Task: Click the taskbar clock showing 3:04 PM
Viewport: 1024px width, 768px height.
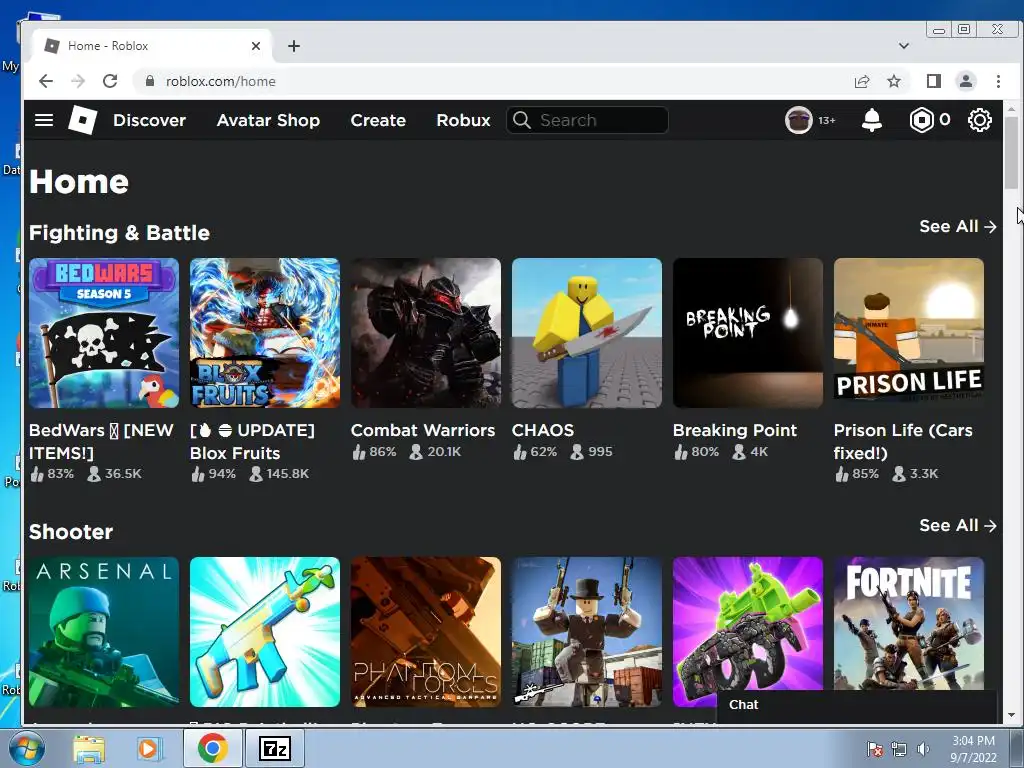Action: (973, 749)
